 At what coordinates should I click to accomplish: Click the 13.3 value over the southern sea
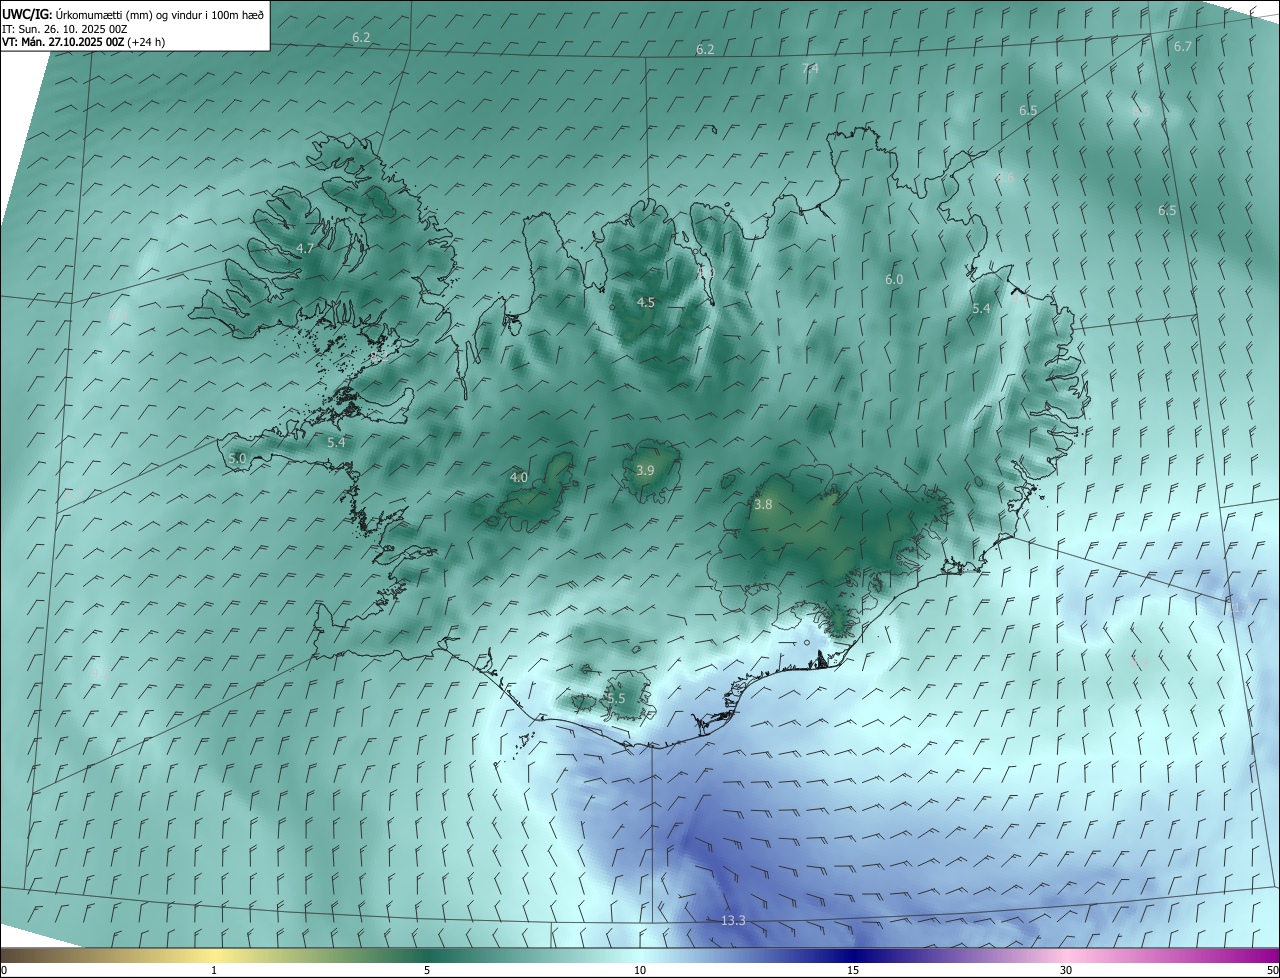733,920
